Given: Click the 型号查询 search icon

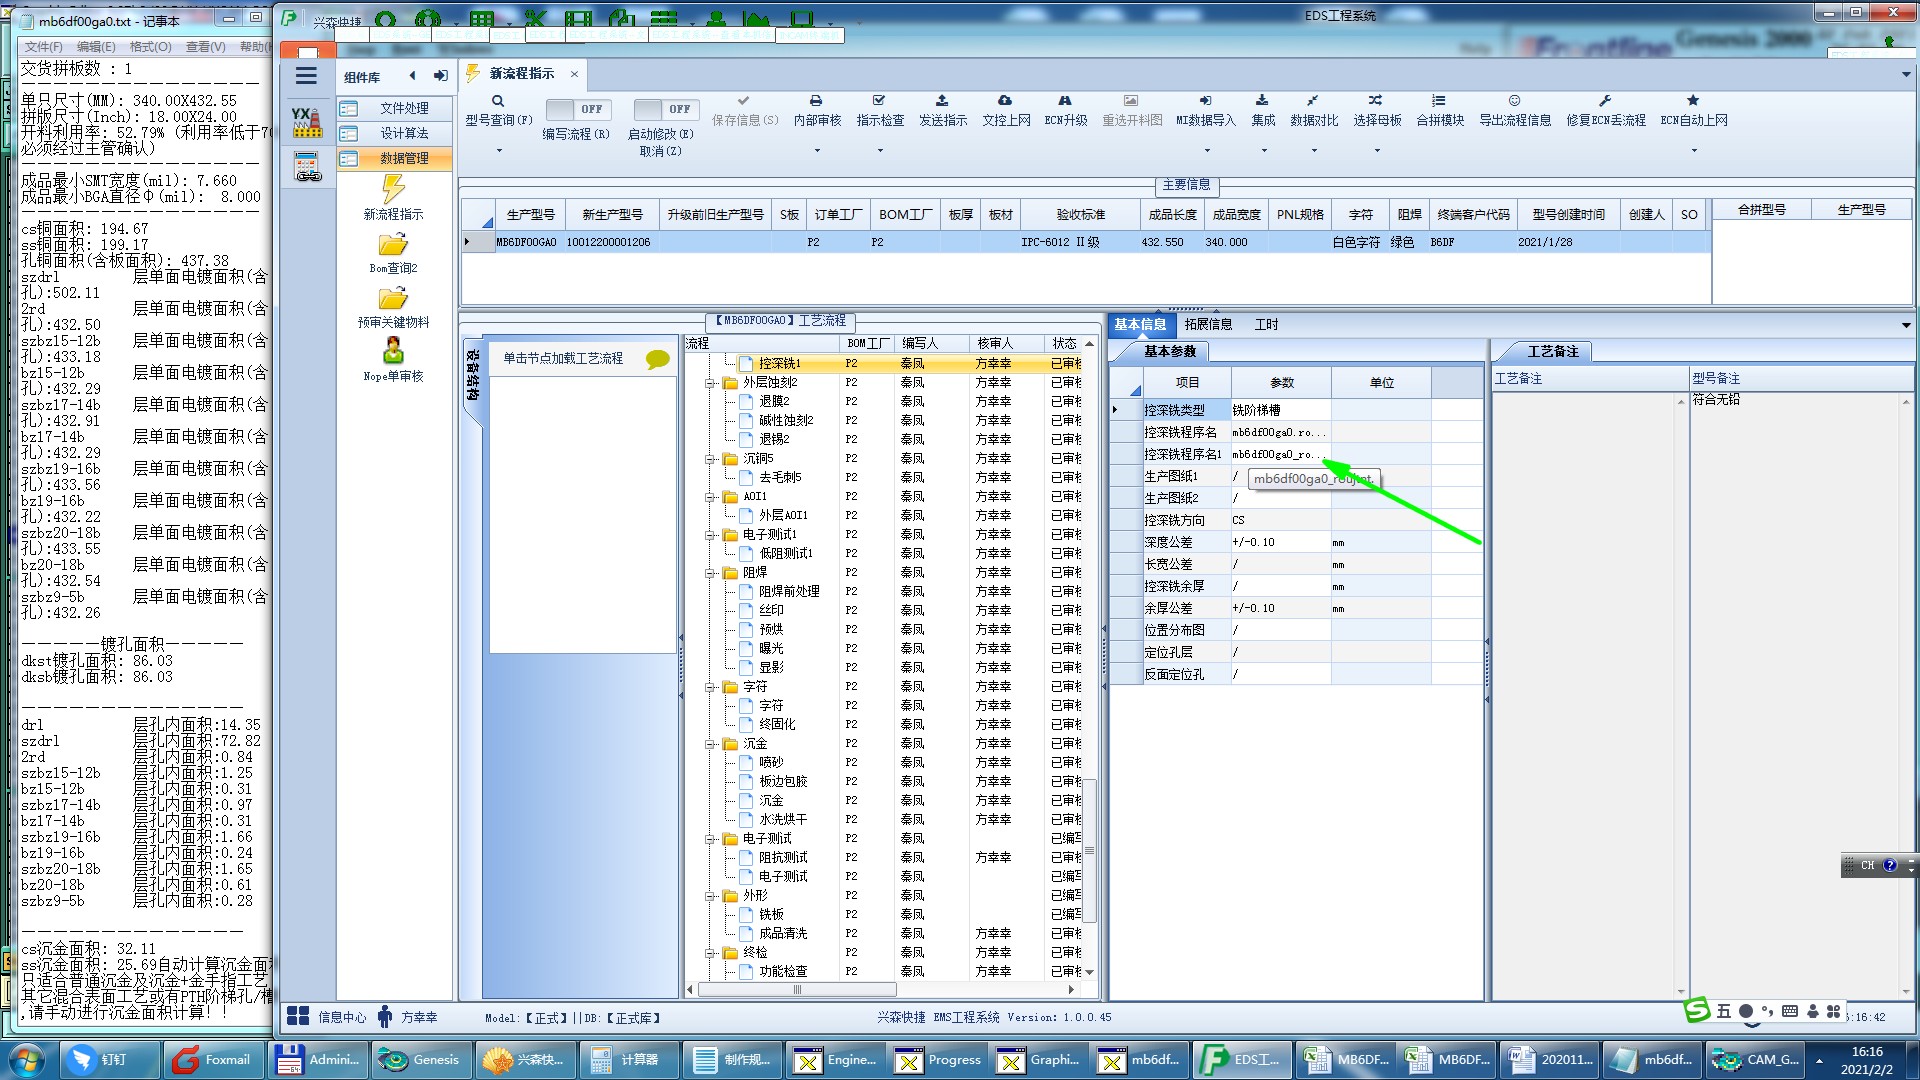Looking at the screenshot, I should tap(497, 101).
